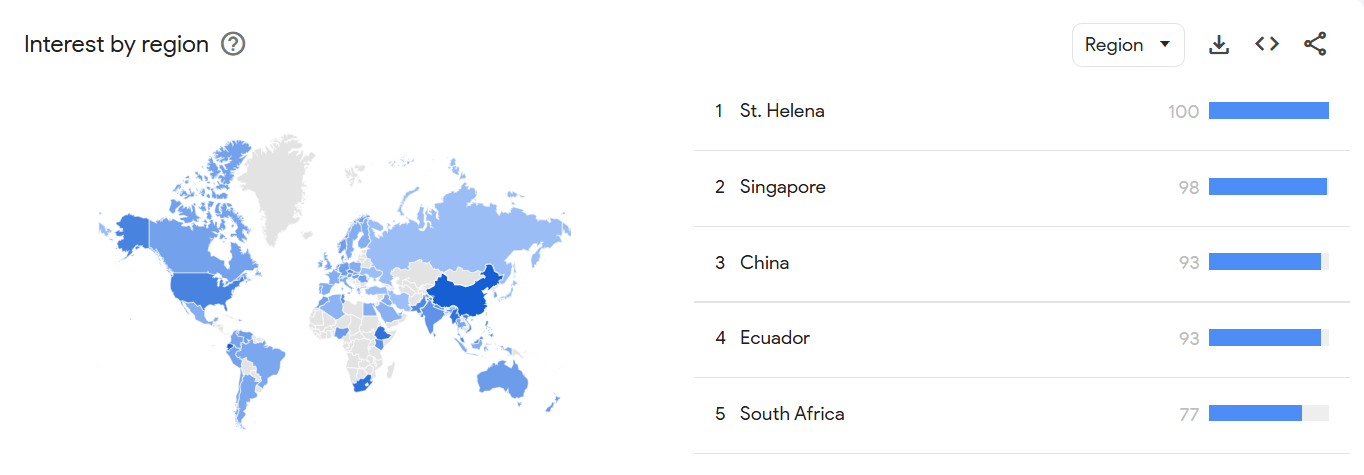Click the Region dropdown arrow

click(1164, 45)
